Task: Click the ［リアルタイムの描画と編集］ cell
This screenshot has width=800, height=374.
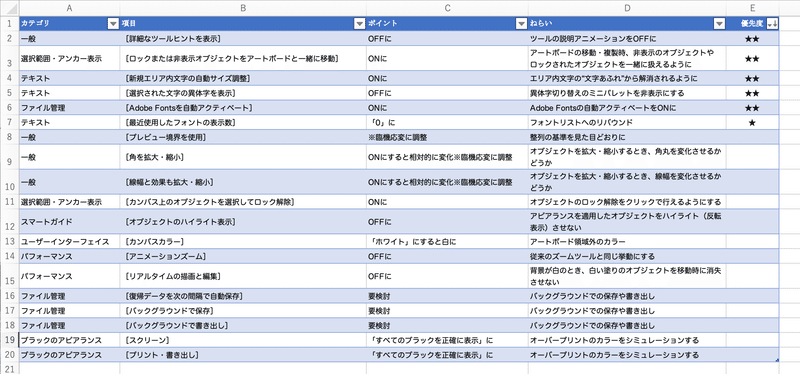Action: pyautogui.click(x=243, y=276)
